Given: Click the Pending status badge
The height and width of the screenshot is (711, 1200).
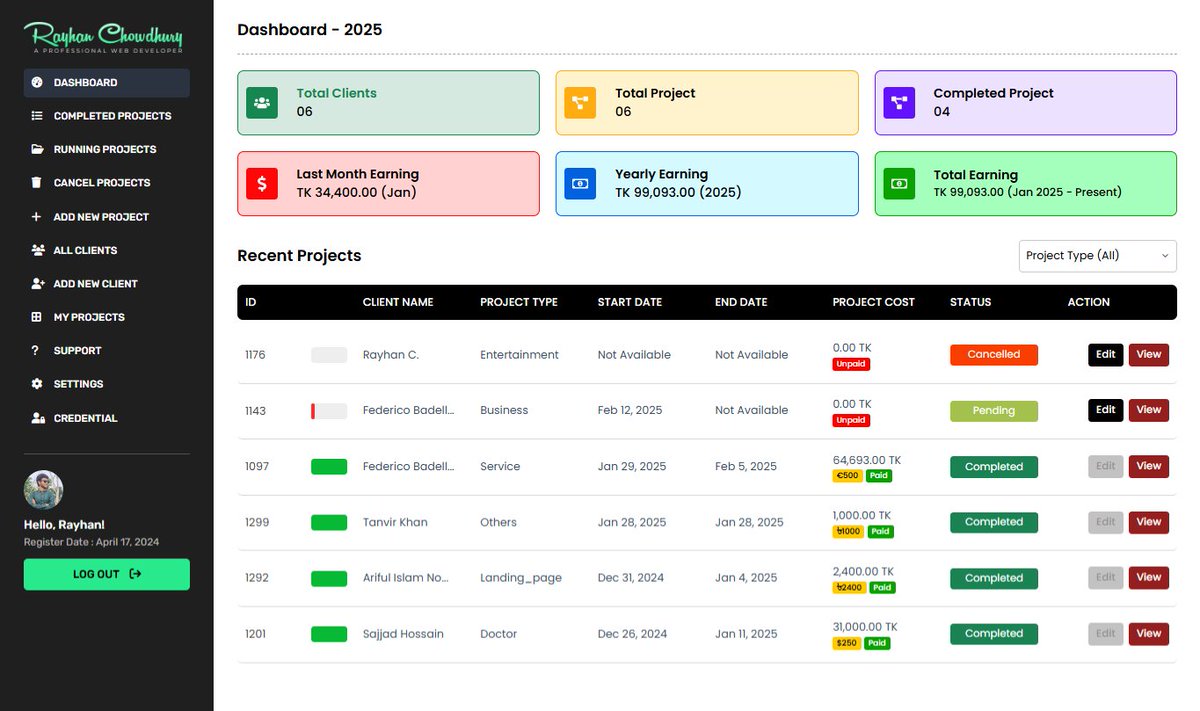Looking at the screenshot, I should click(x=994, y=411).
